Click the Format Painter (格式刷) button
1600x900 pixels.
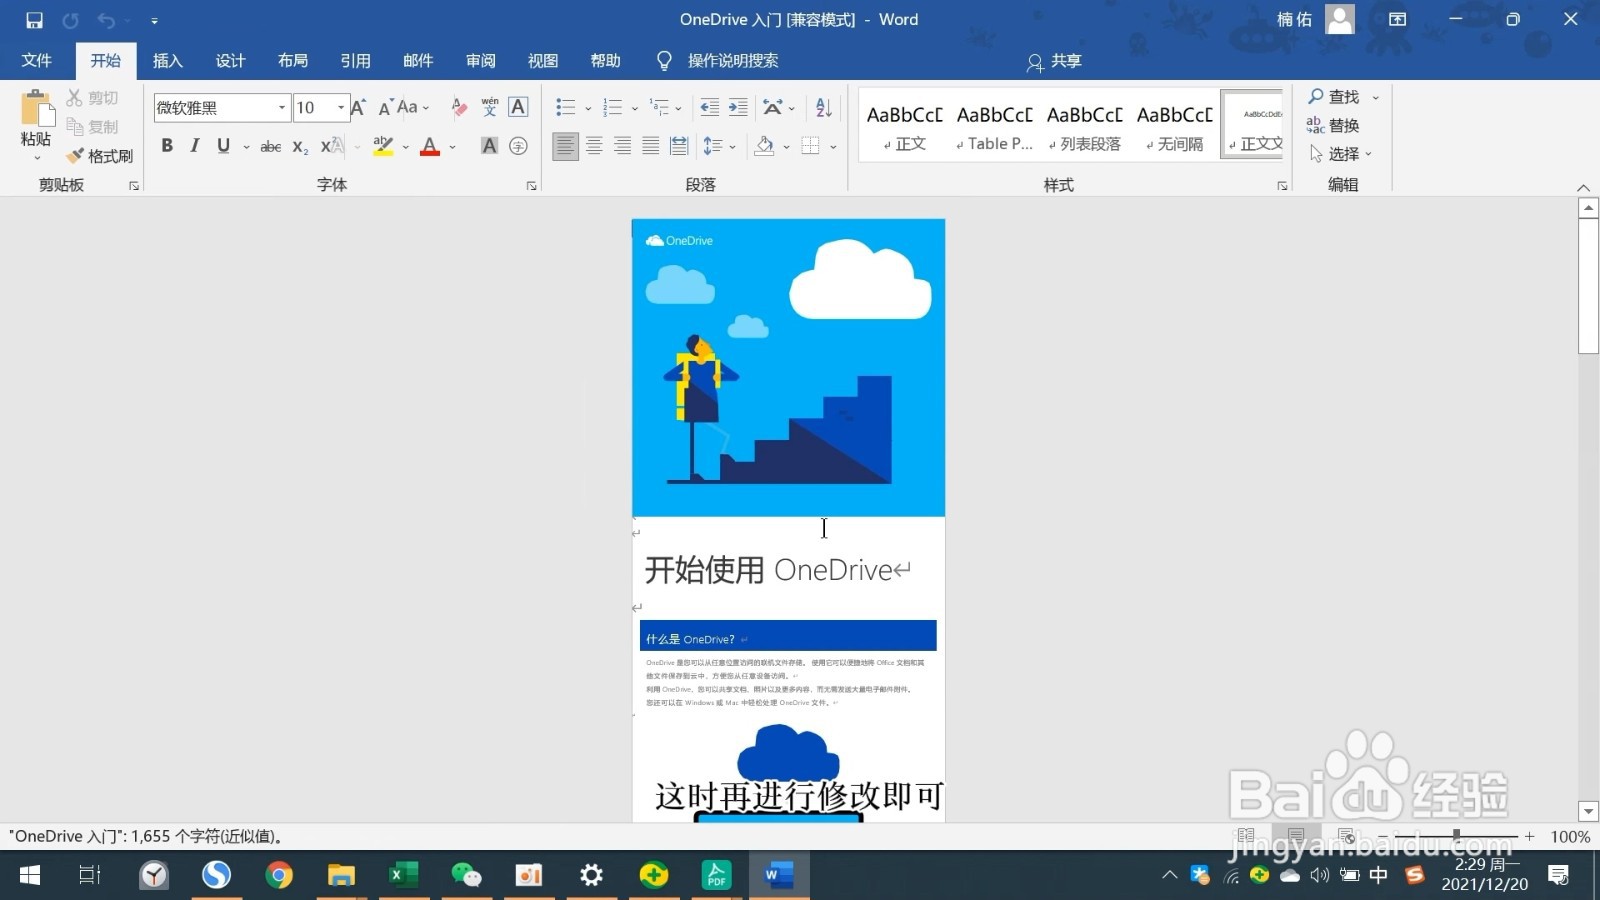pos(100,156)
